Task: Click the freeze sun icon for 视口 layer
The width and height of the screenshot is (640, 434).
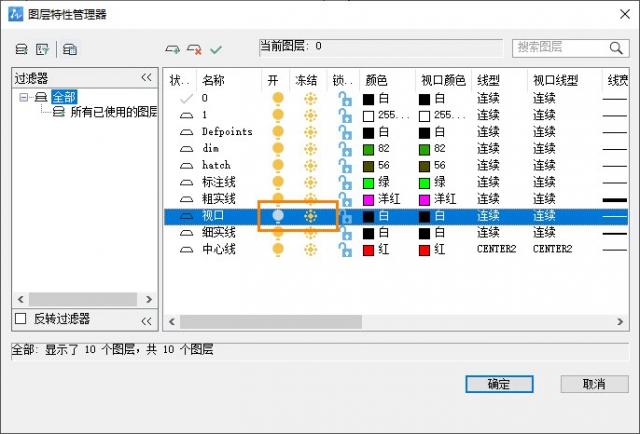Action: 311,215
